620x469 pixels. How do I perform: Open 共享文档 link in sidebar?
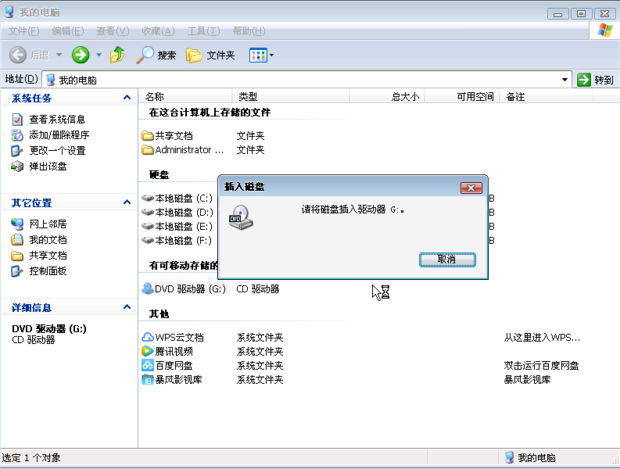[48, 255]
